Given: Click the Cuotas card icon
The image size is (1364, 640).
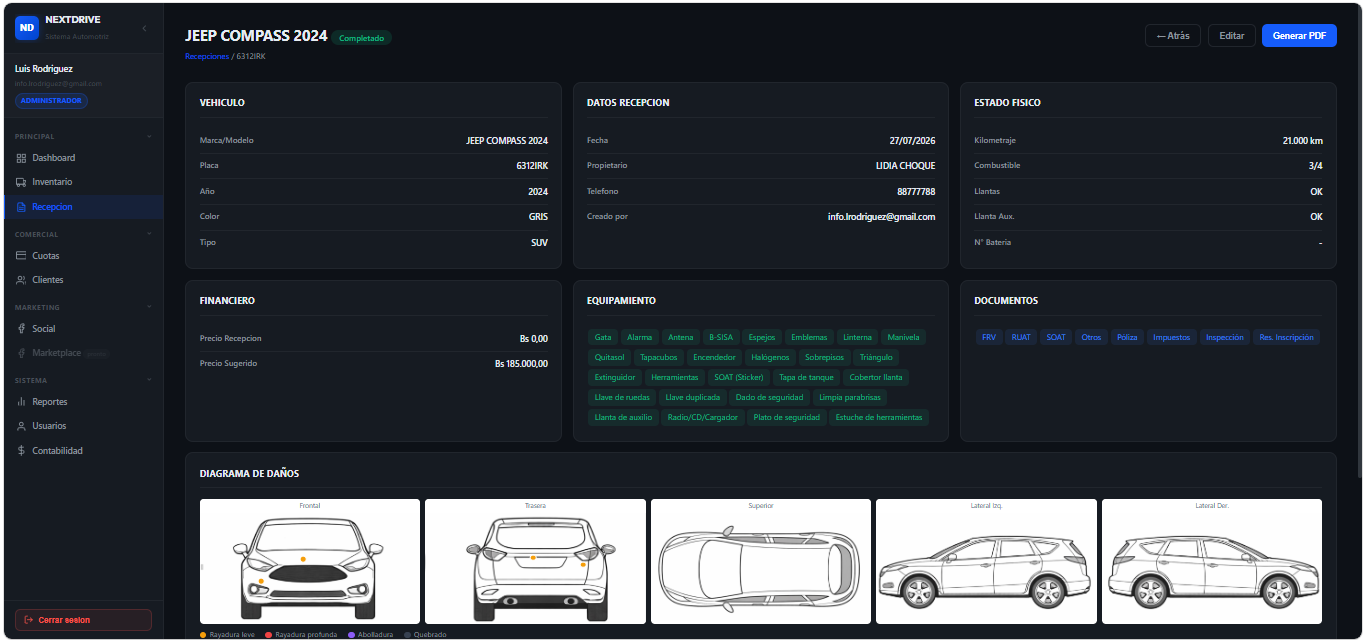Looking at the screenshot, I should 22,256.
